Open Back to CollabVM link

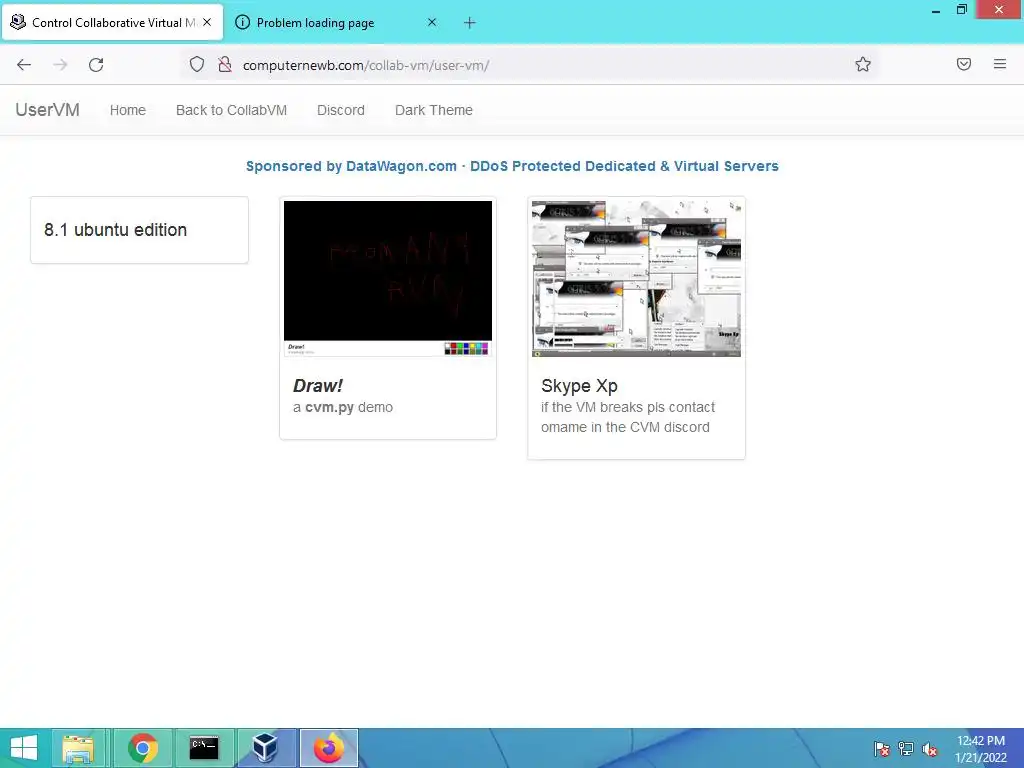(231, 110)
